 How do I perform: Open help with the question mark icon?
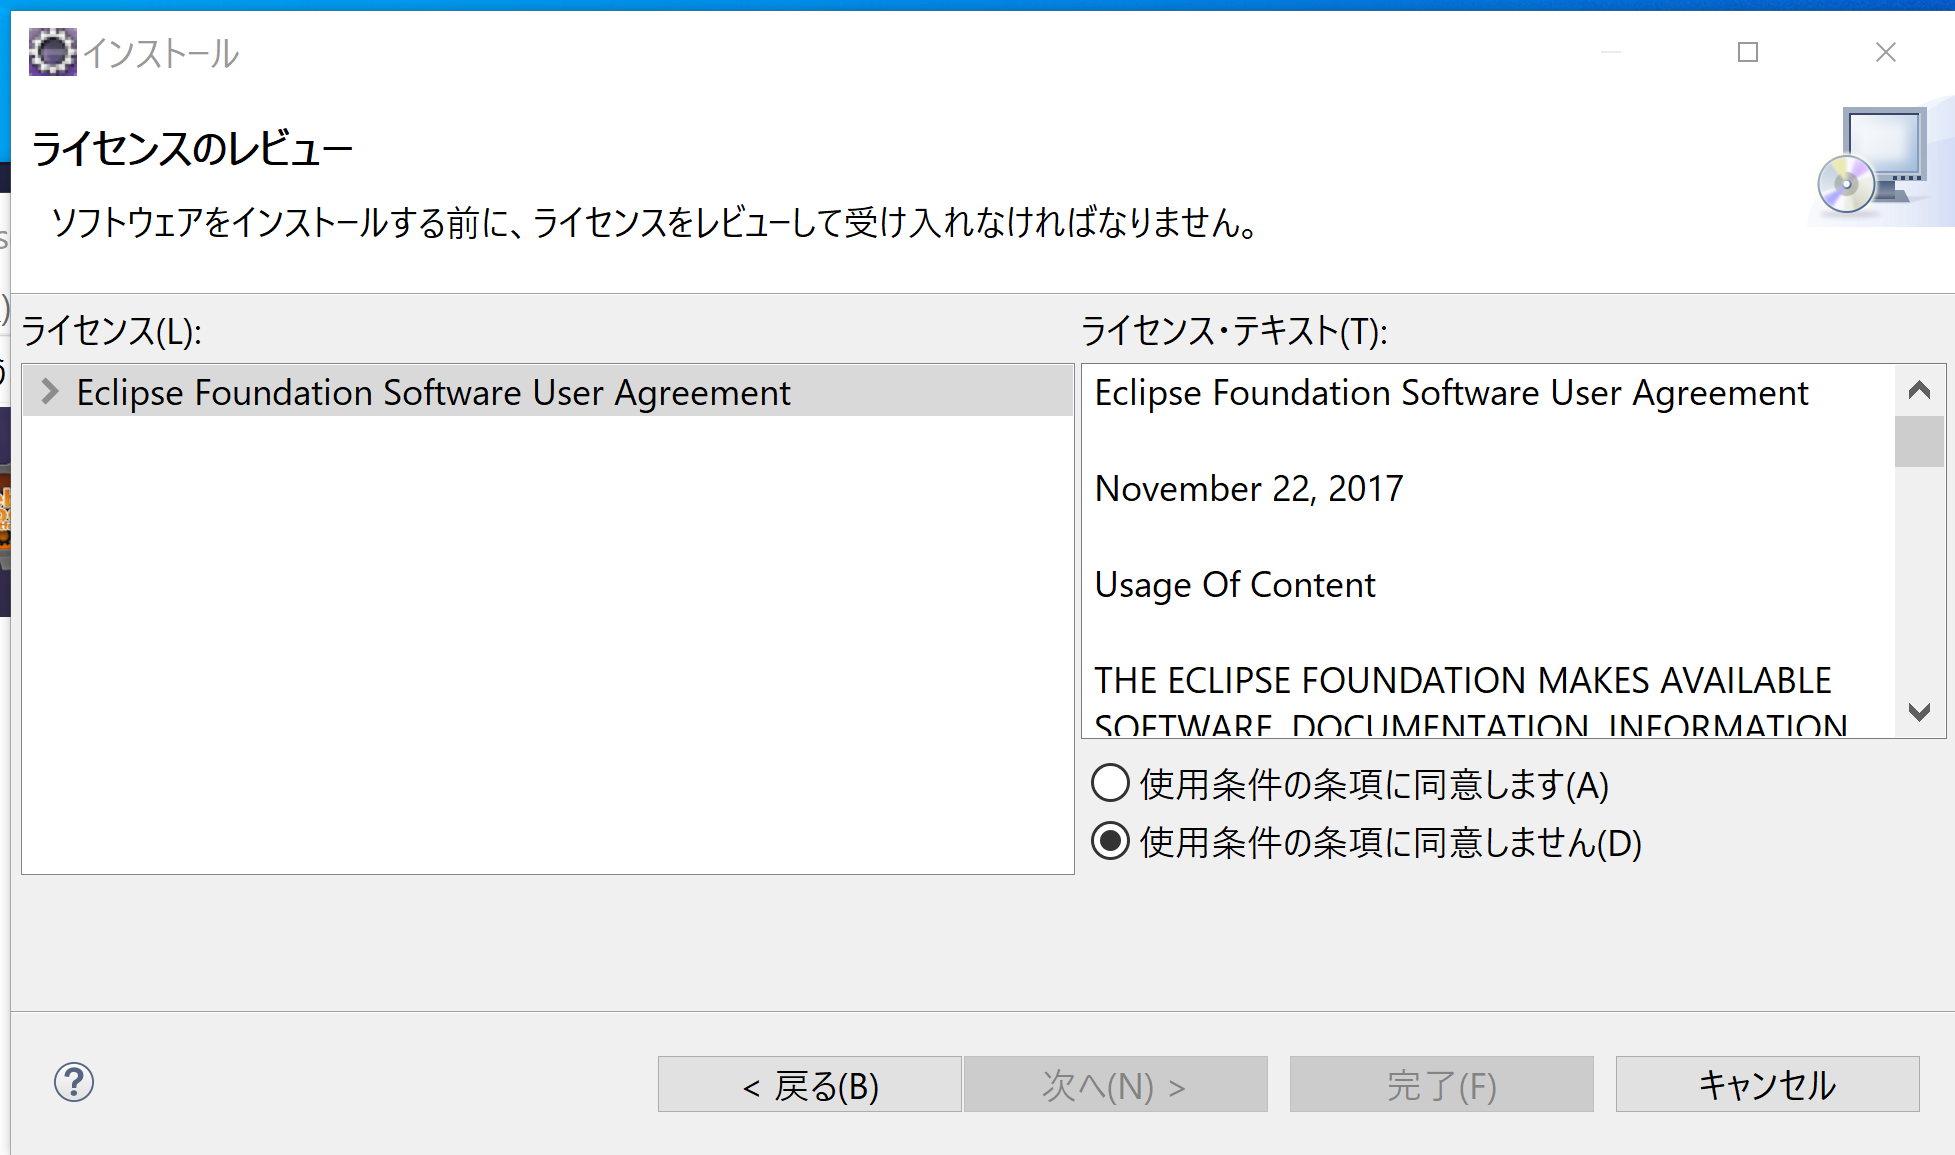click(74, 1082)
